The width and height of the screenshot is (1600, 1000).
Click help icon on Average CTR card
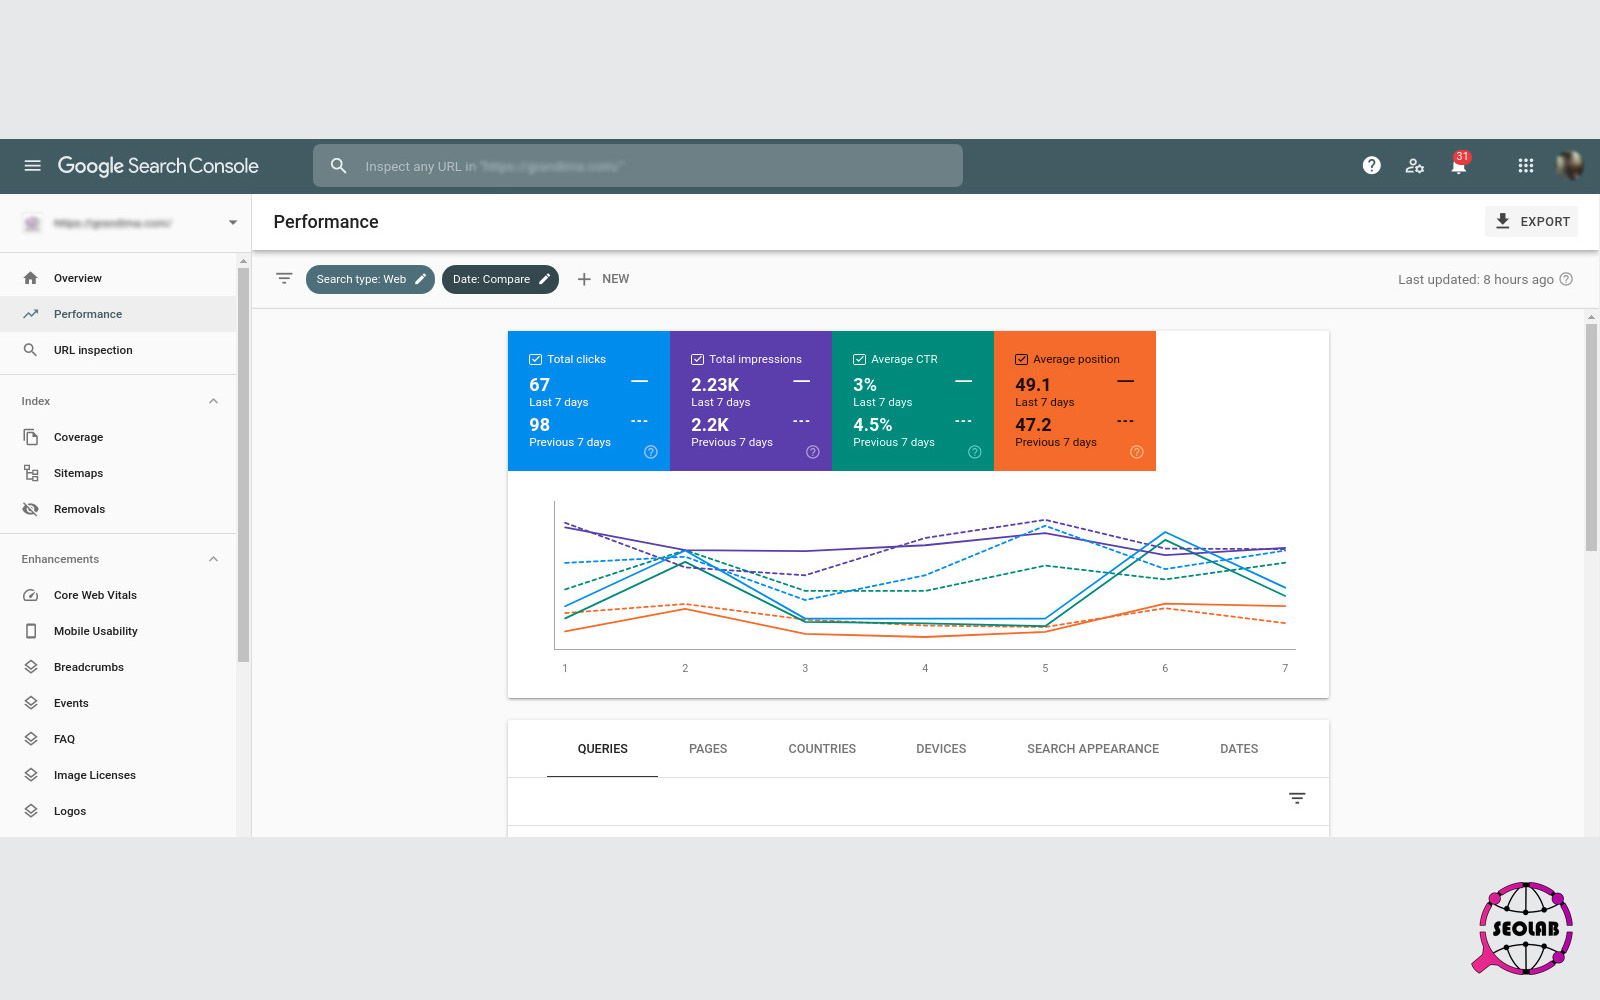975,452
